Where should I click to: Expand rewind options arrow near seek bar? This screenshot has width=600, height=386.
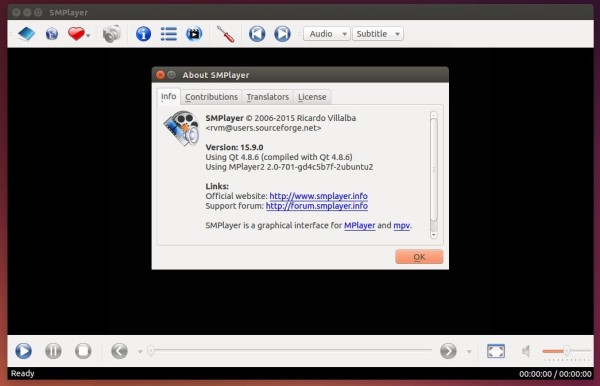(x=140, y=352)
